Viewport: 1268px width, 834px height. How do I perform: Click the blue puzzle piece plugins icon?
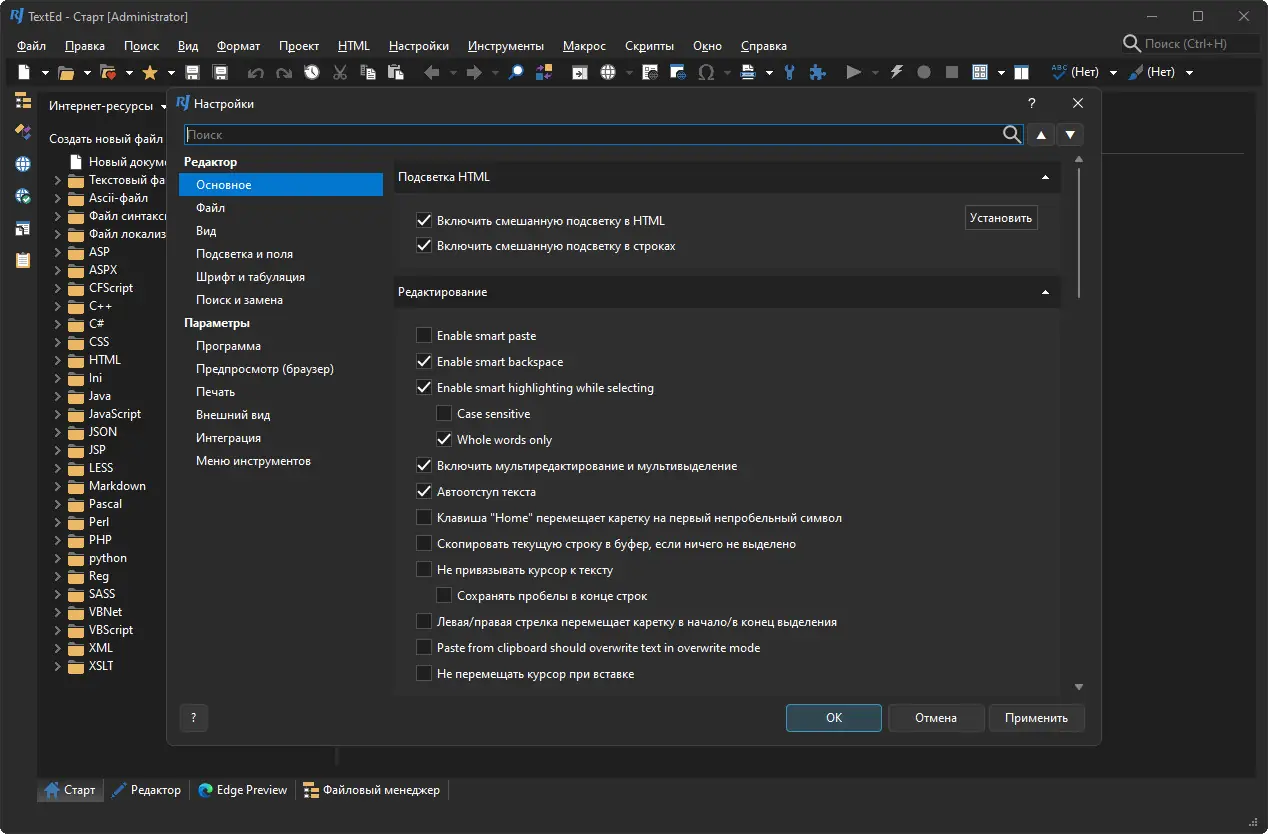pos(817,72)
